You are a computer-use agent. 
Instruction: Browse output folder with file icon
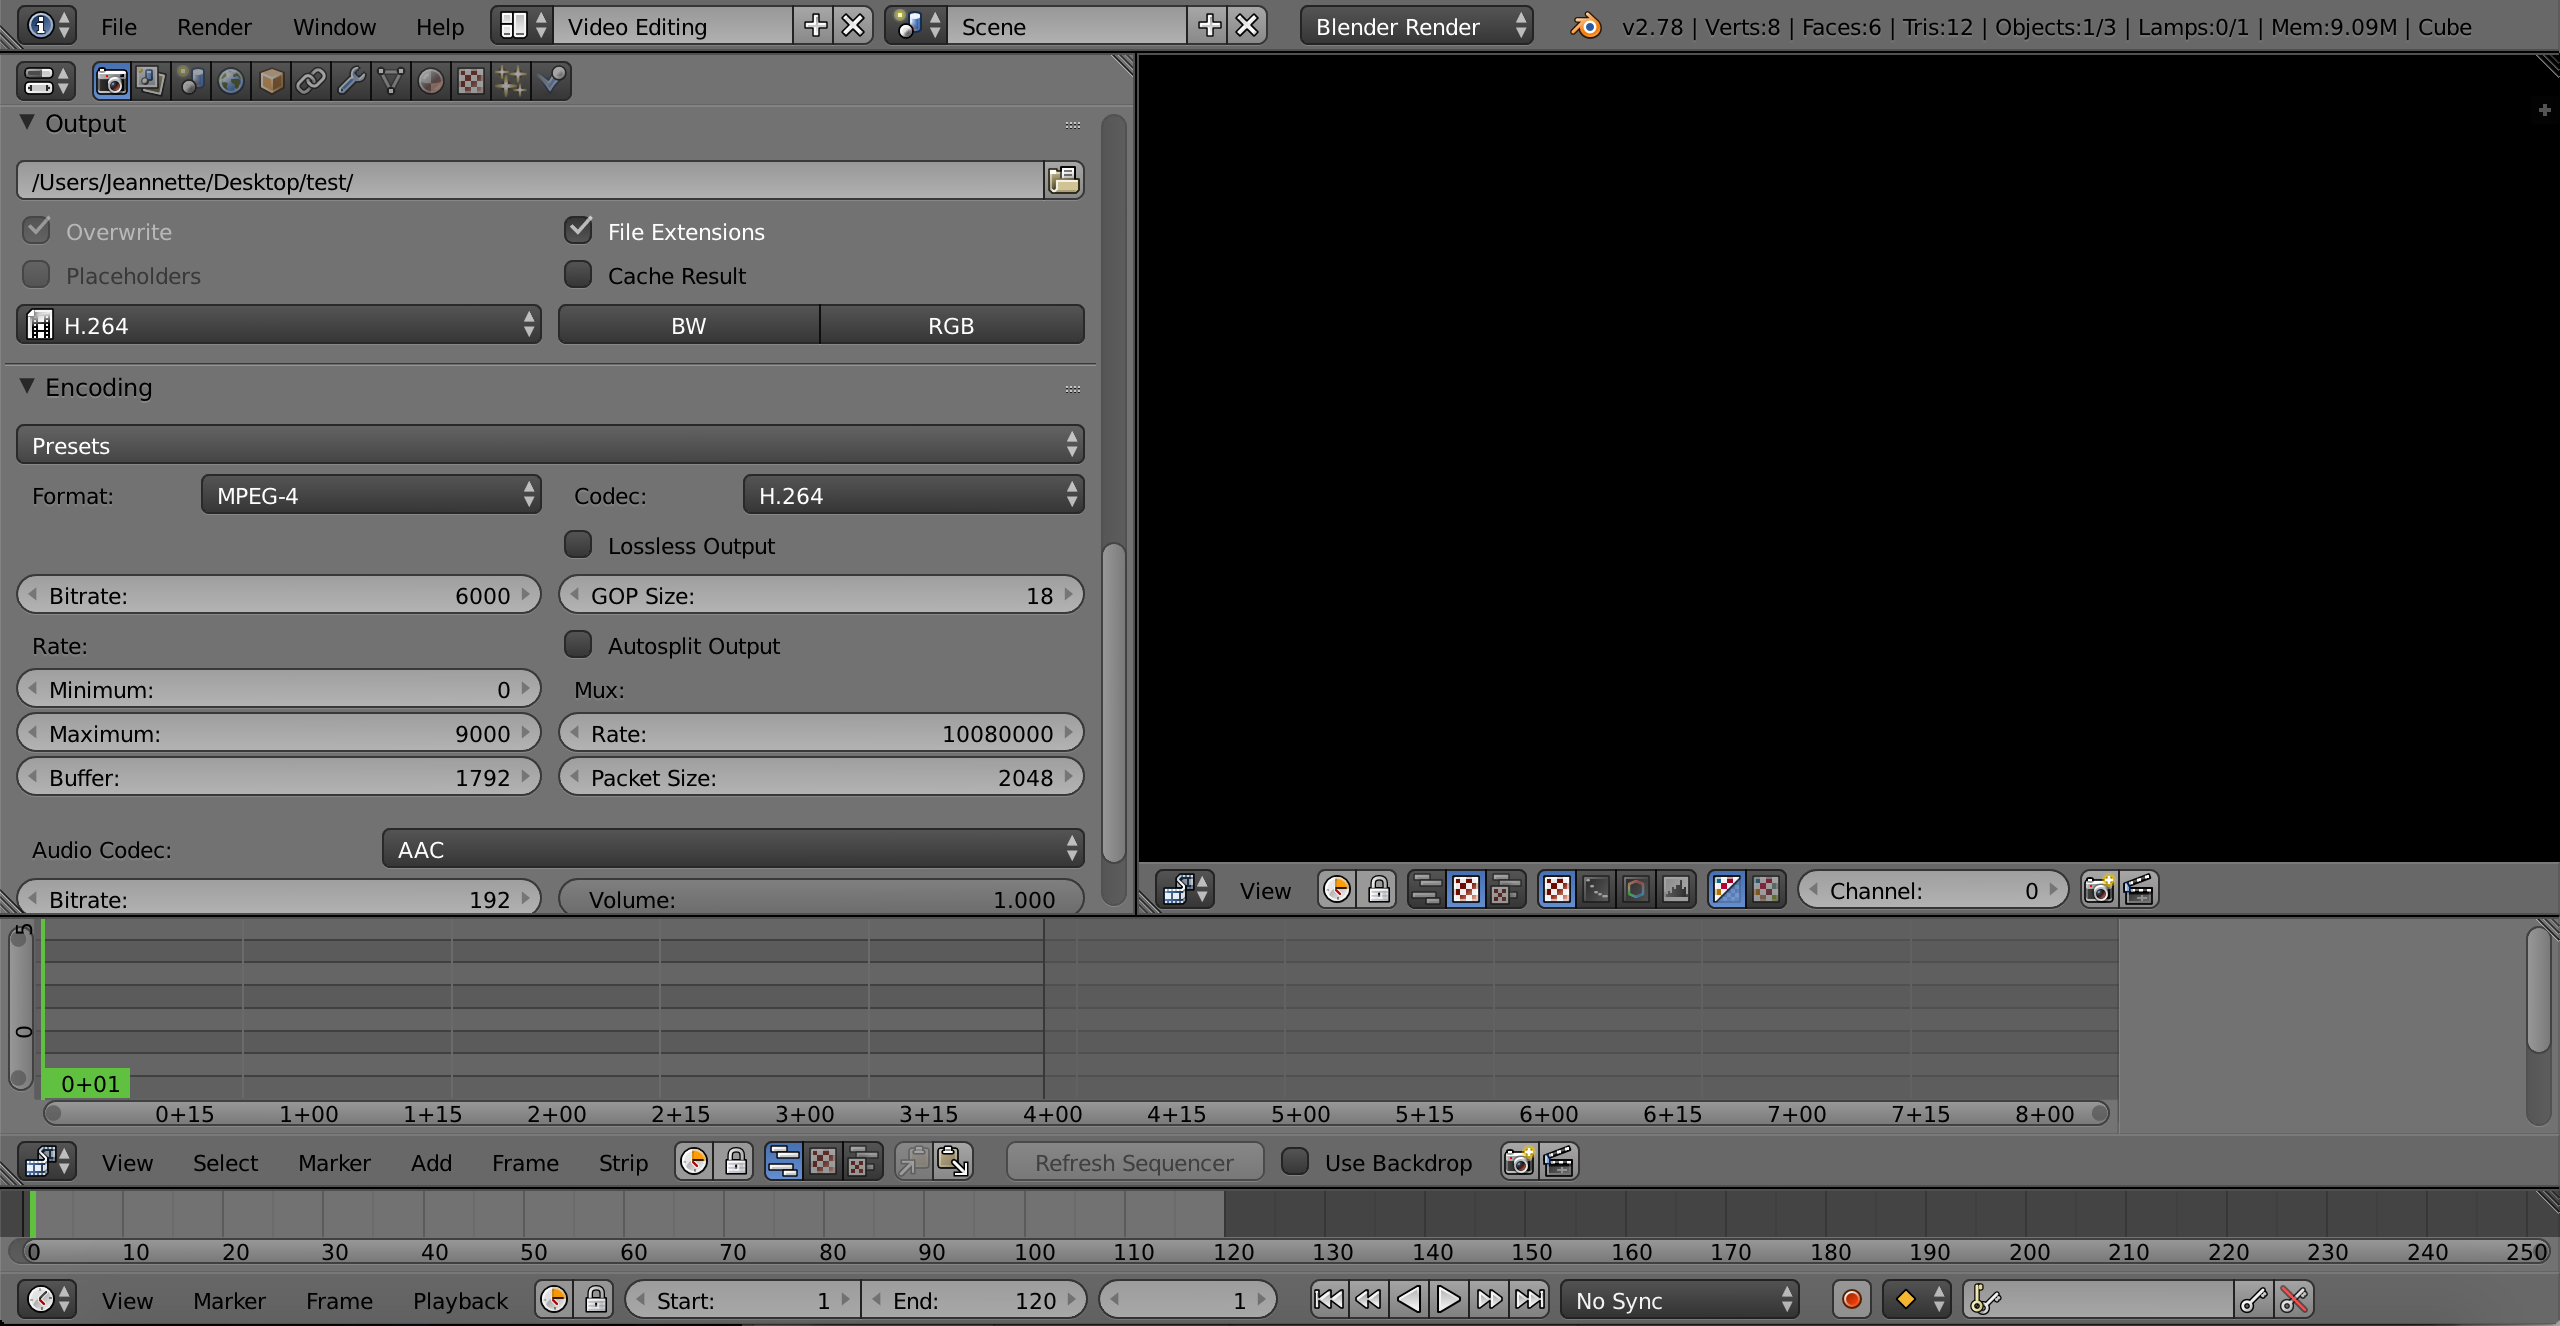tap(1064, 181)
